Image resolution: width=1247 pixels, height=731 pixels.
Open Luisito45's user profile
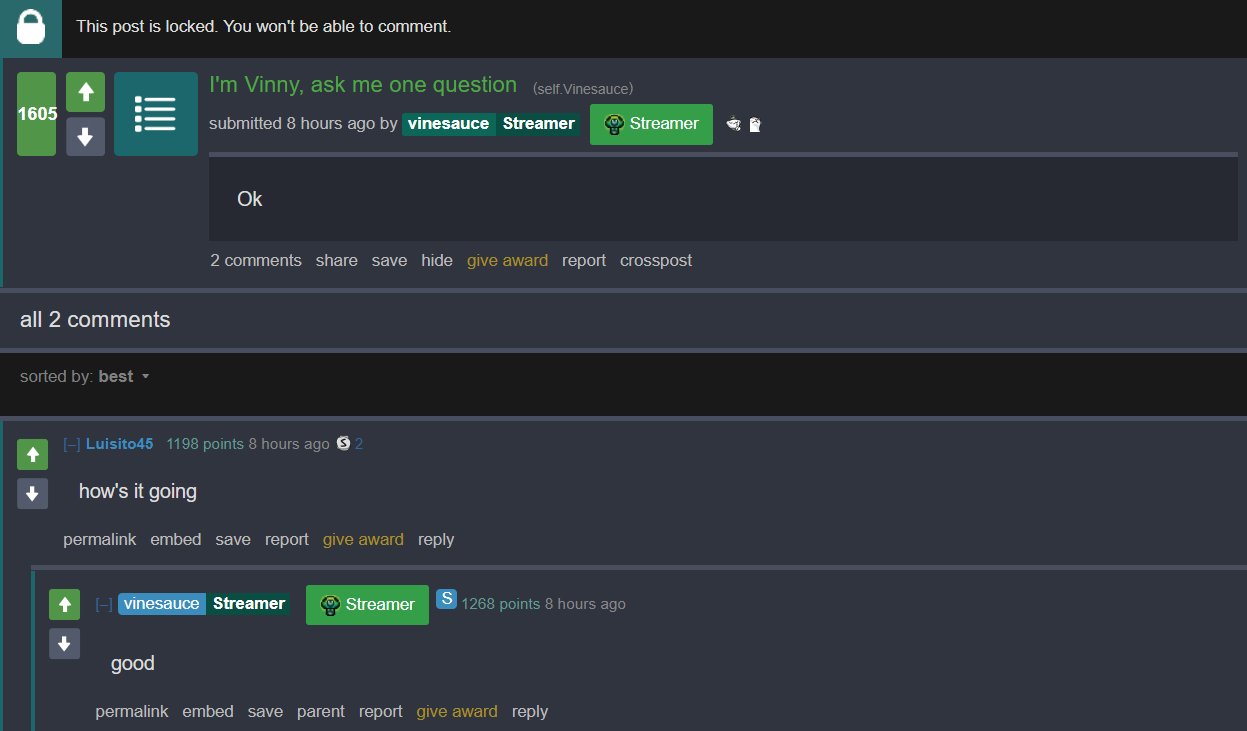point(120,444)
